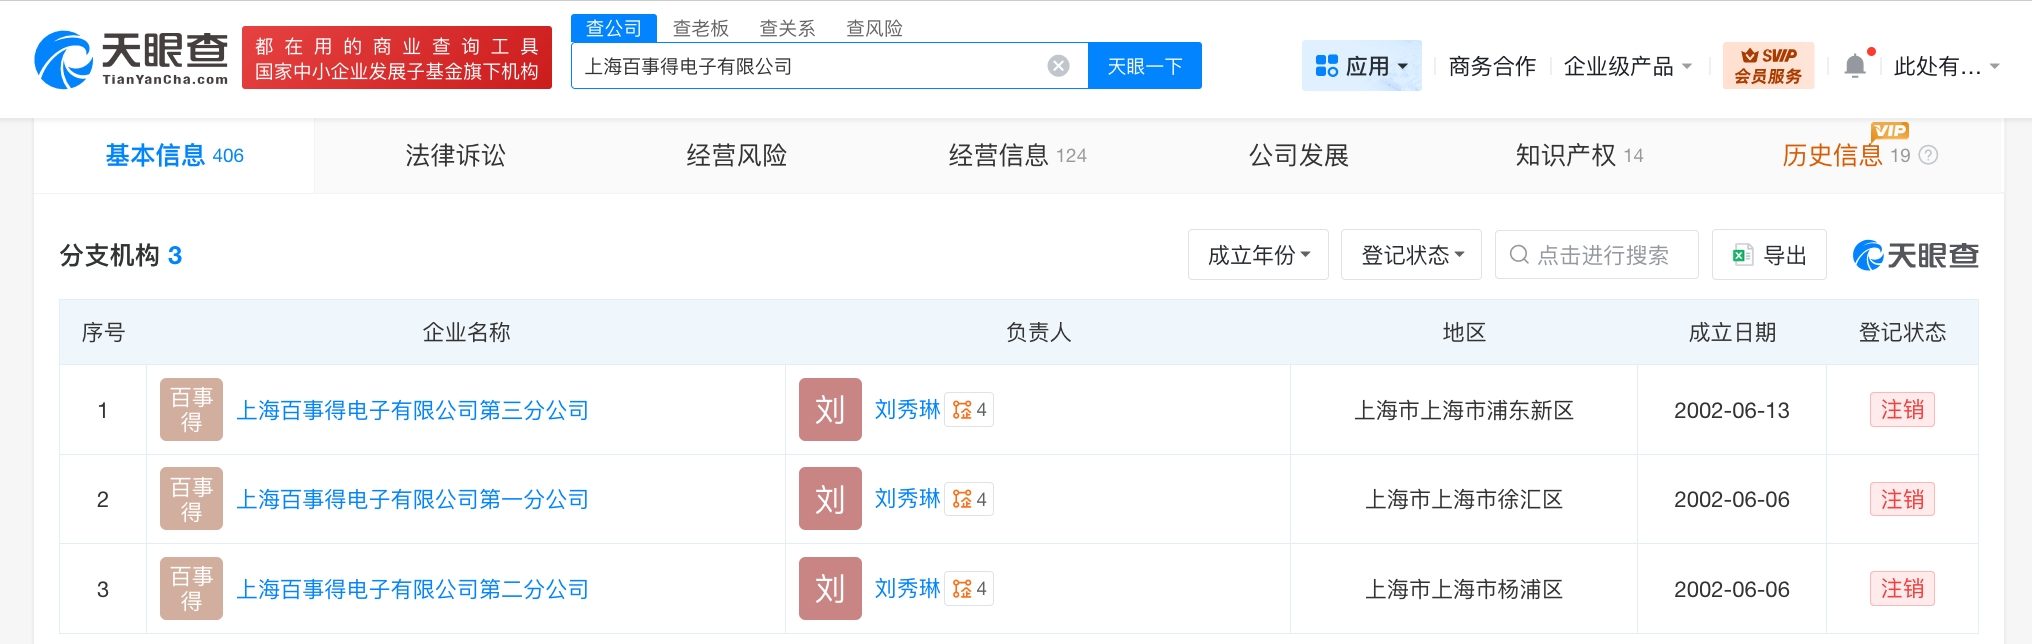The height and width of the screenshot is (644, 2032).
Task: Click the SVIP member service badge
Action: [1767, 66]
